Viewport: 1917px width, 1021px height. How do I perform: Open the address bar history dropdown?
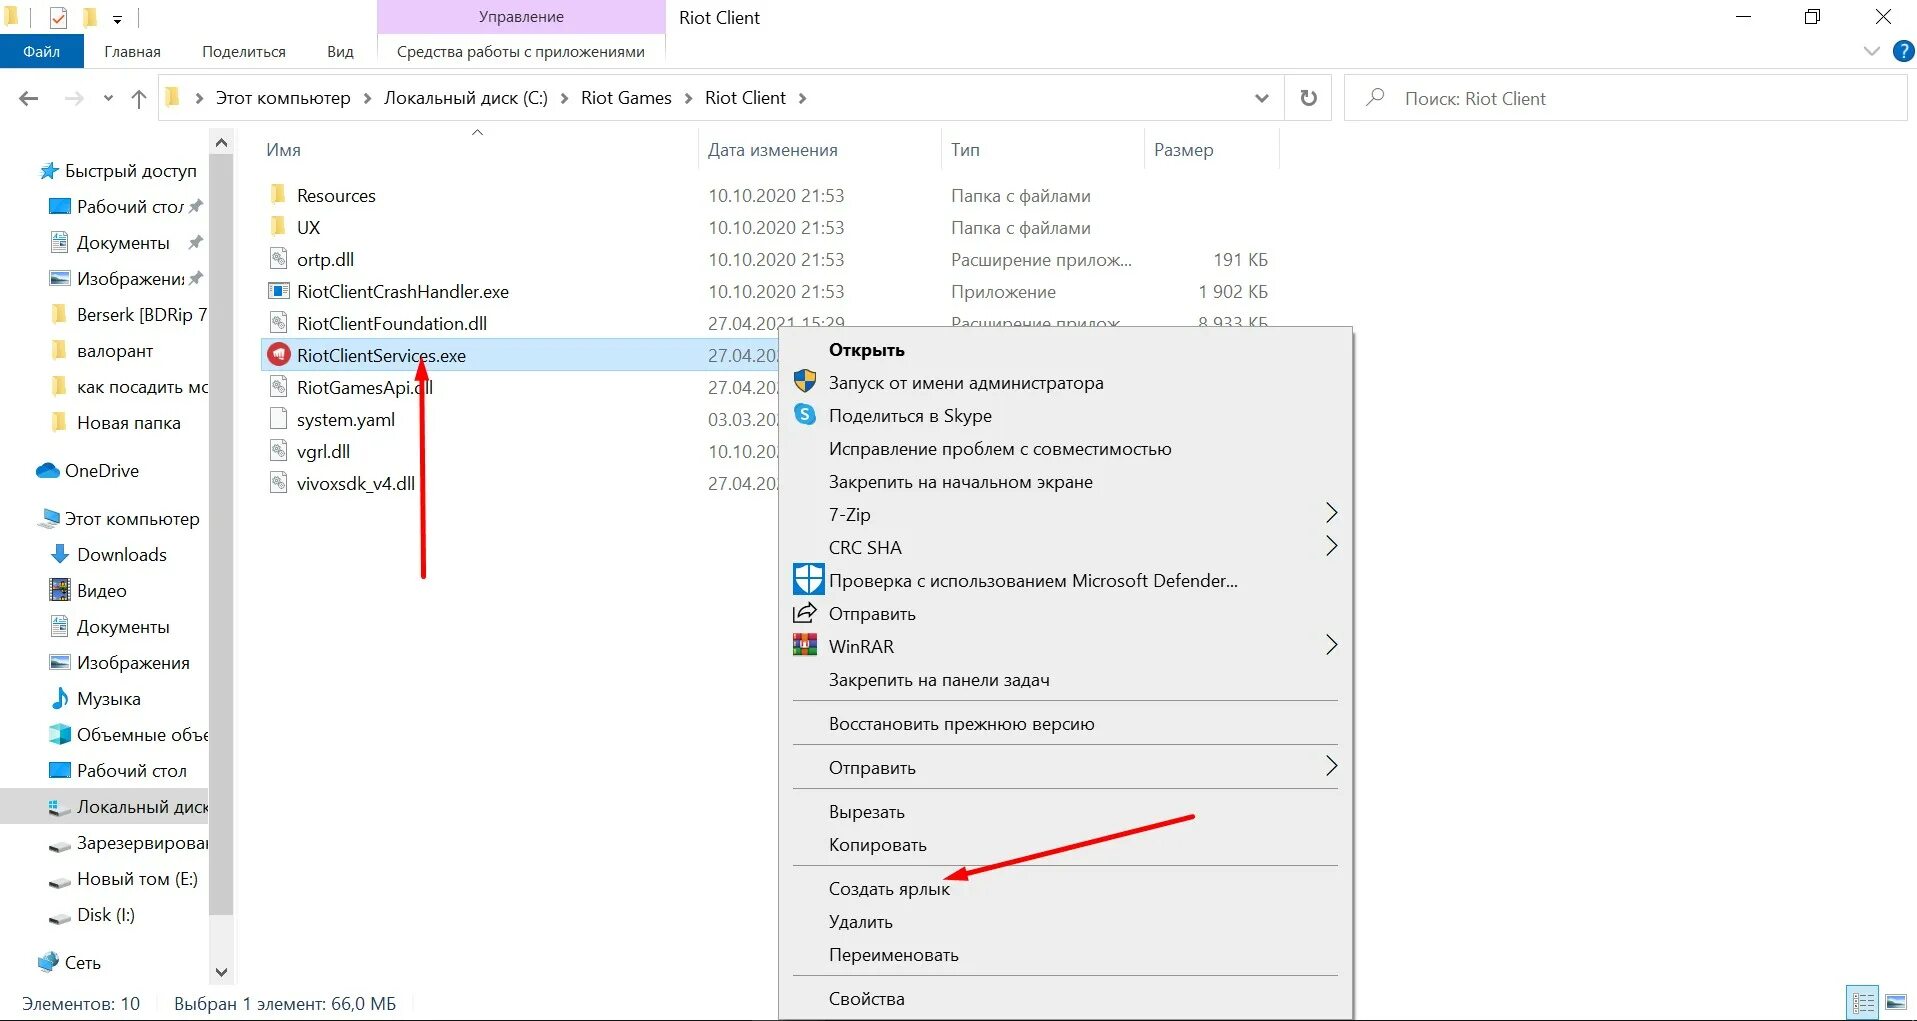[x=1261, y=98]
